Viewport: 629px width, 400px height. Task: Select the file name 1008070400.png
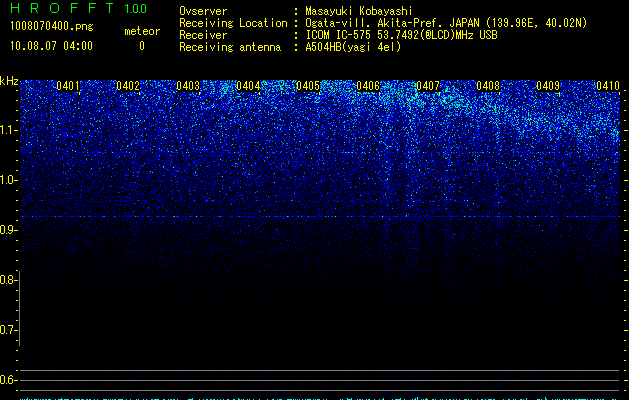[52, 26]
